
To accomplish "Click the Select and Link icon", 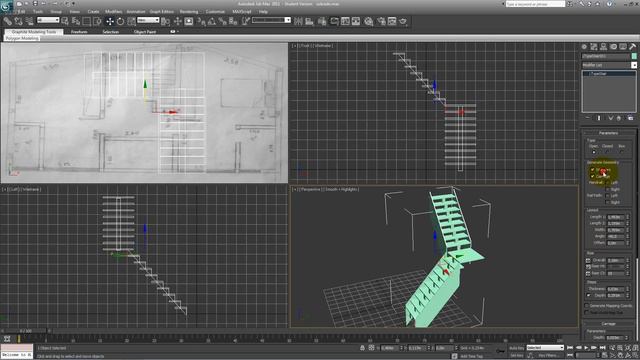I will click(x=7, y=21).
